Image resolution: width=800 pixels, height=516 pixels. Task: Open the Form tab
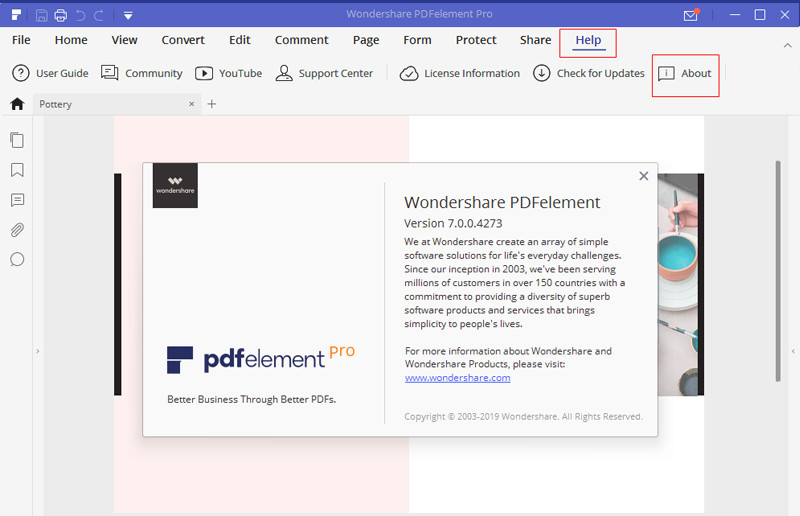point(417,40)
